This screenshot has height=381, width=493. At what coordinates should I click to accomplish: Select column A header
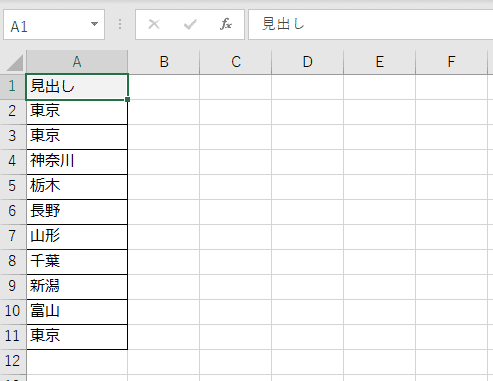coord(77,62)
